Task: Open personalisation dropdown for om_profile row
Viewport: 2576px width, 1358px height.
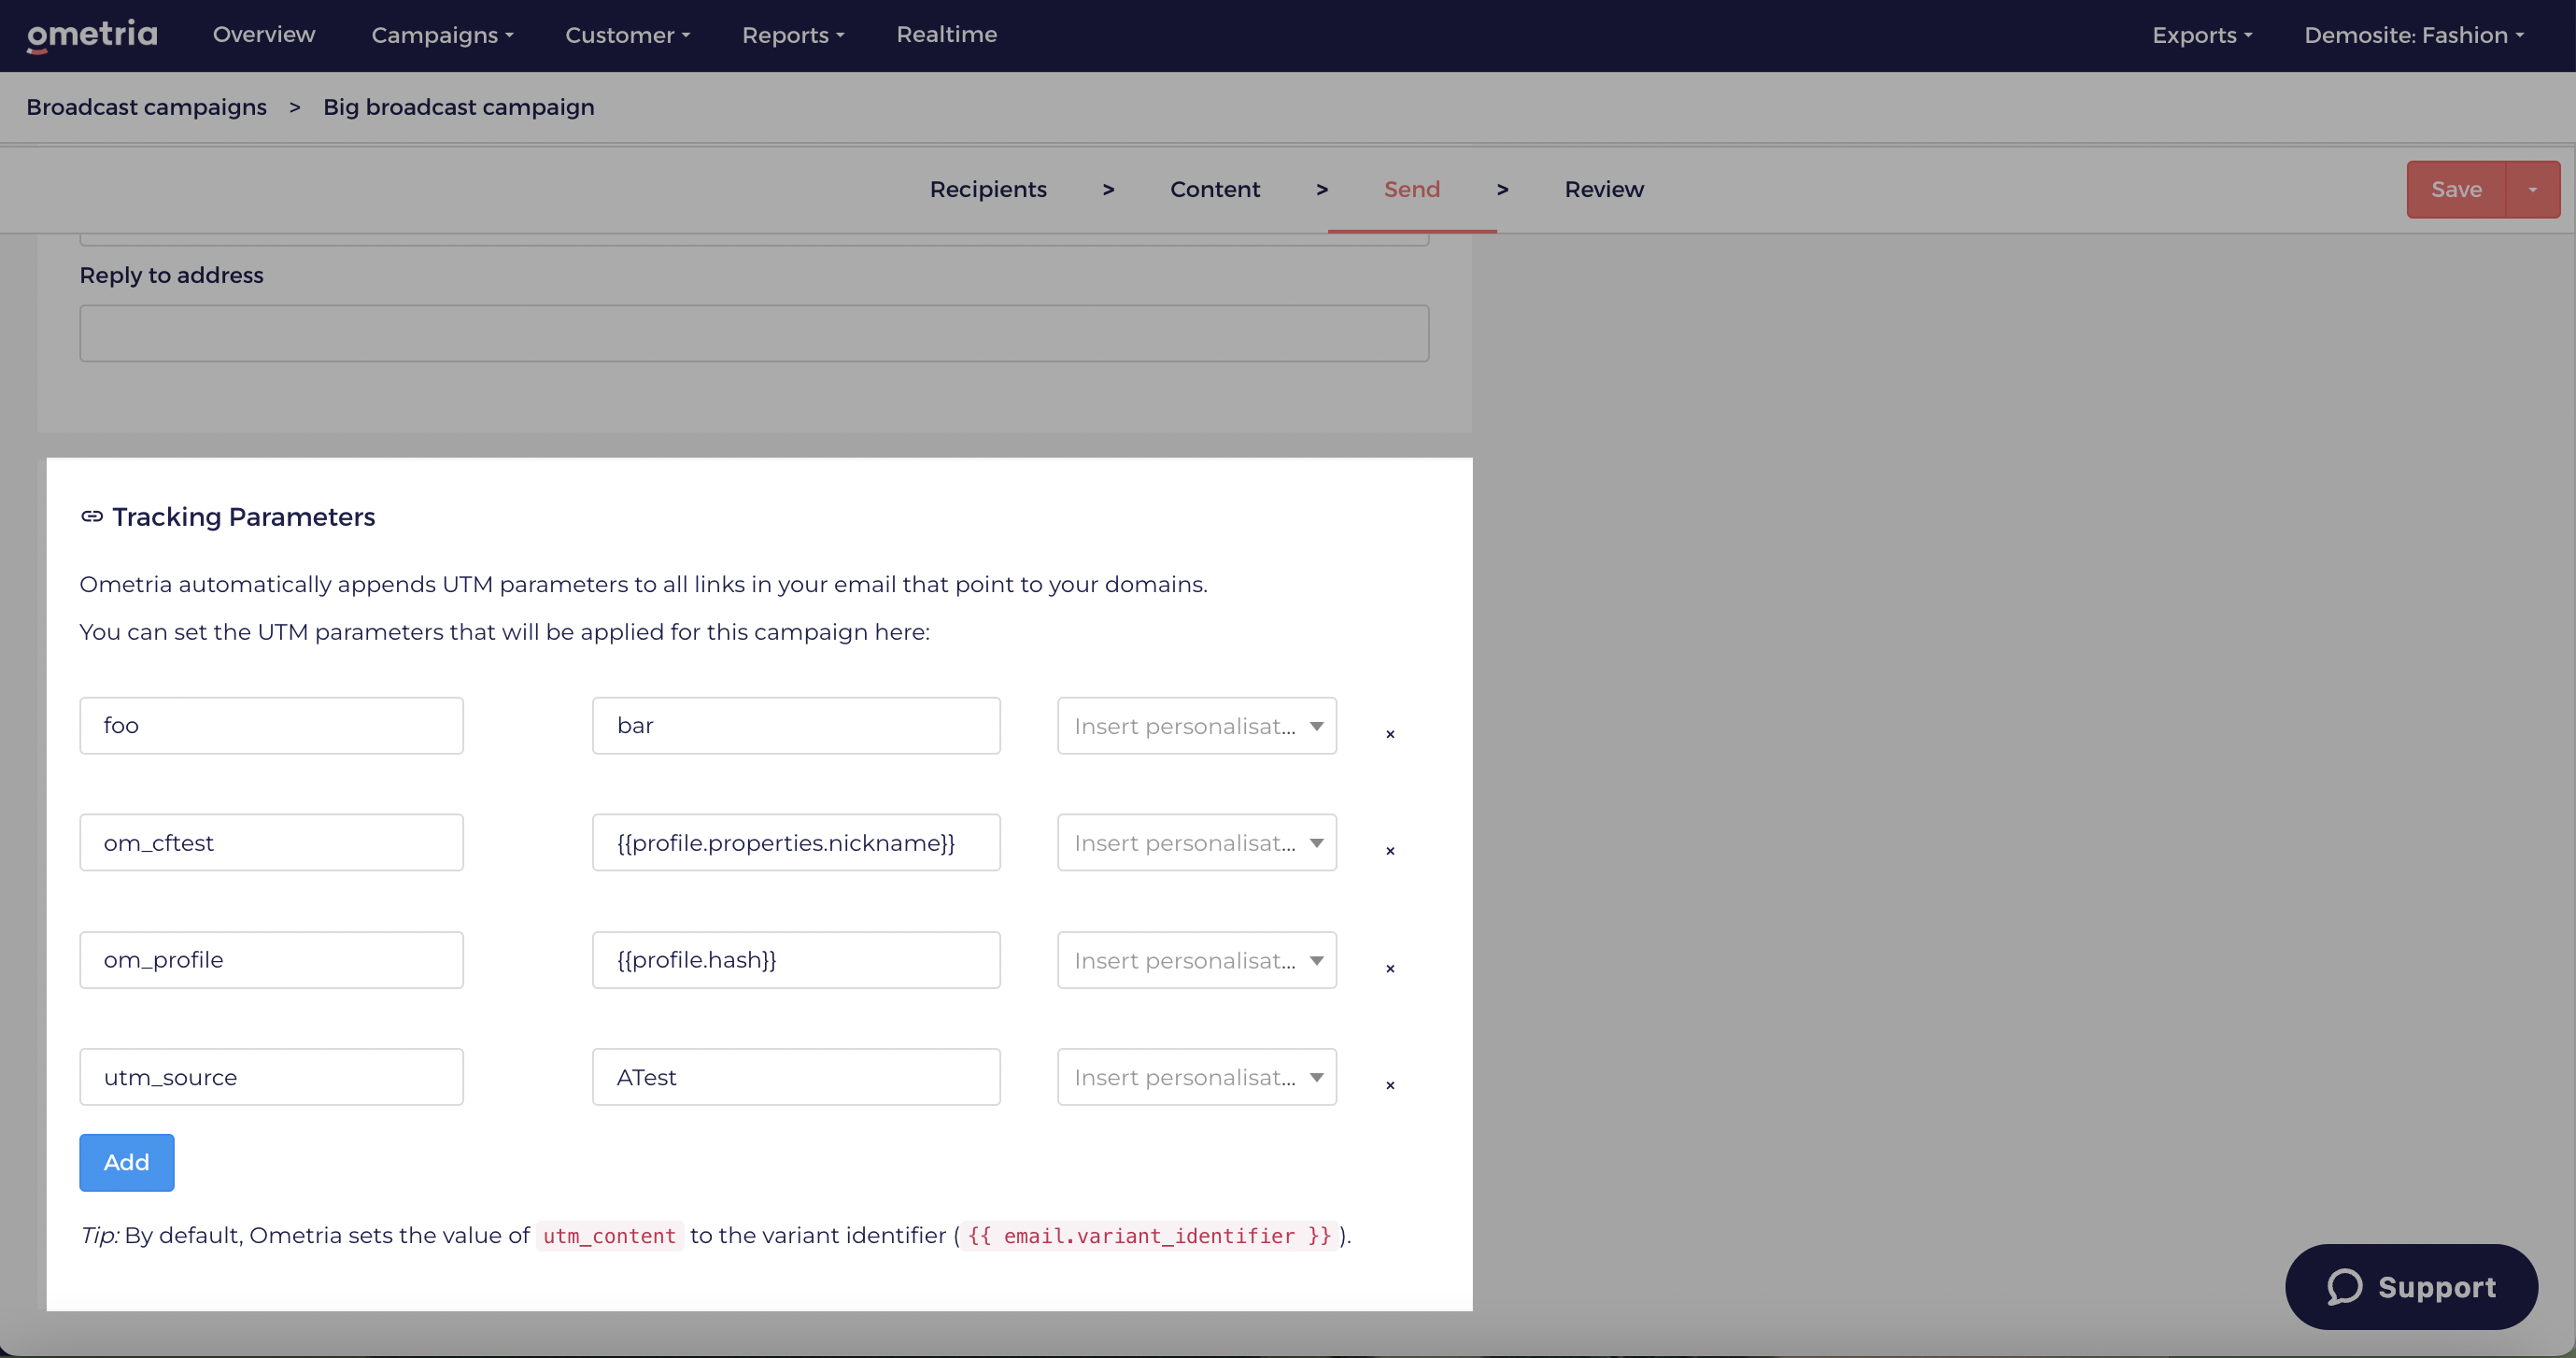Action: 1197,960
